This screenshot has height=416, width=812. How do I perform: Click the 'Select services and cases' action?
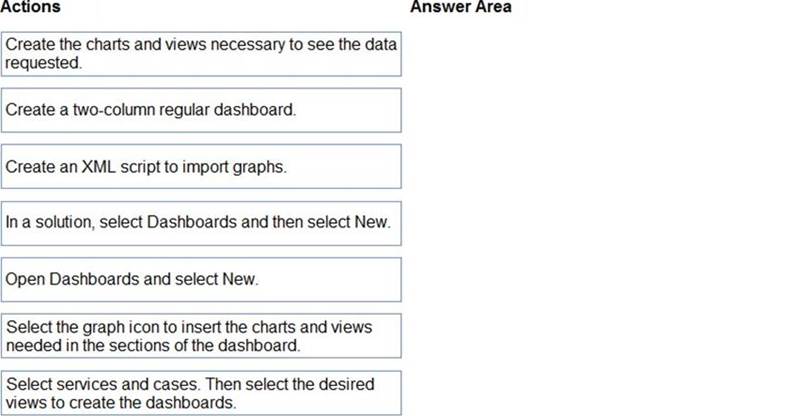200,393
